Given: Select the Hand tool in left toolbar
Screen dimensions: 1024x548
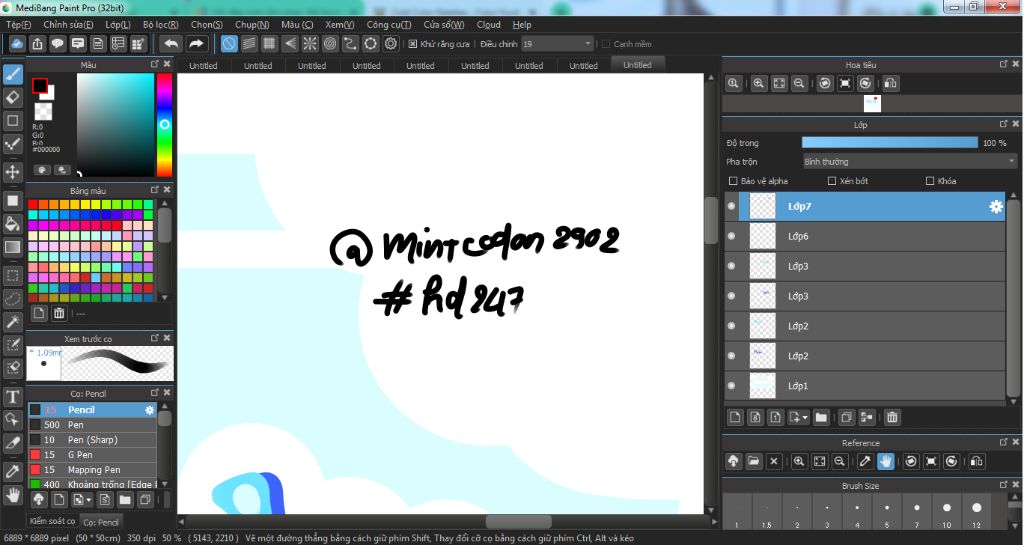Looking at the screenshot, I should (x=12, y=495).
